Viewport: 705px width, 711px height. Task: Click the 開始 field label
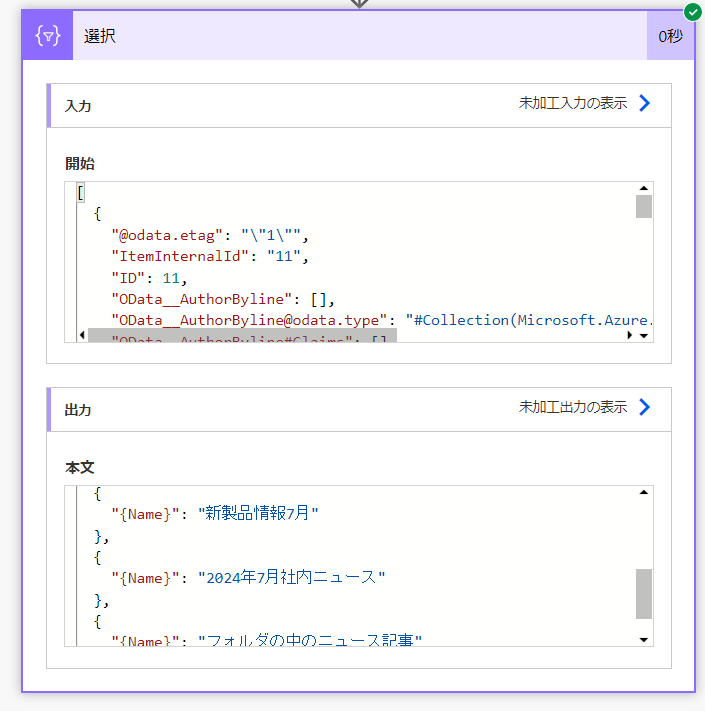point(80,163)
